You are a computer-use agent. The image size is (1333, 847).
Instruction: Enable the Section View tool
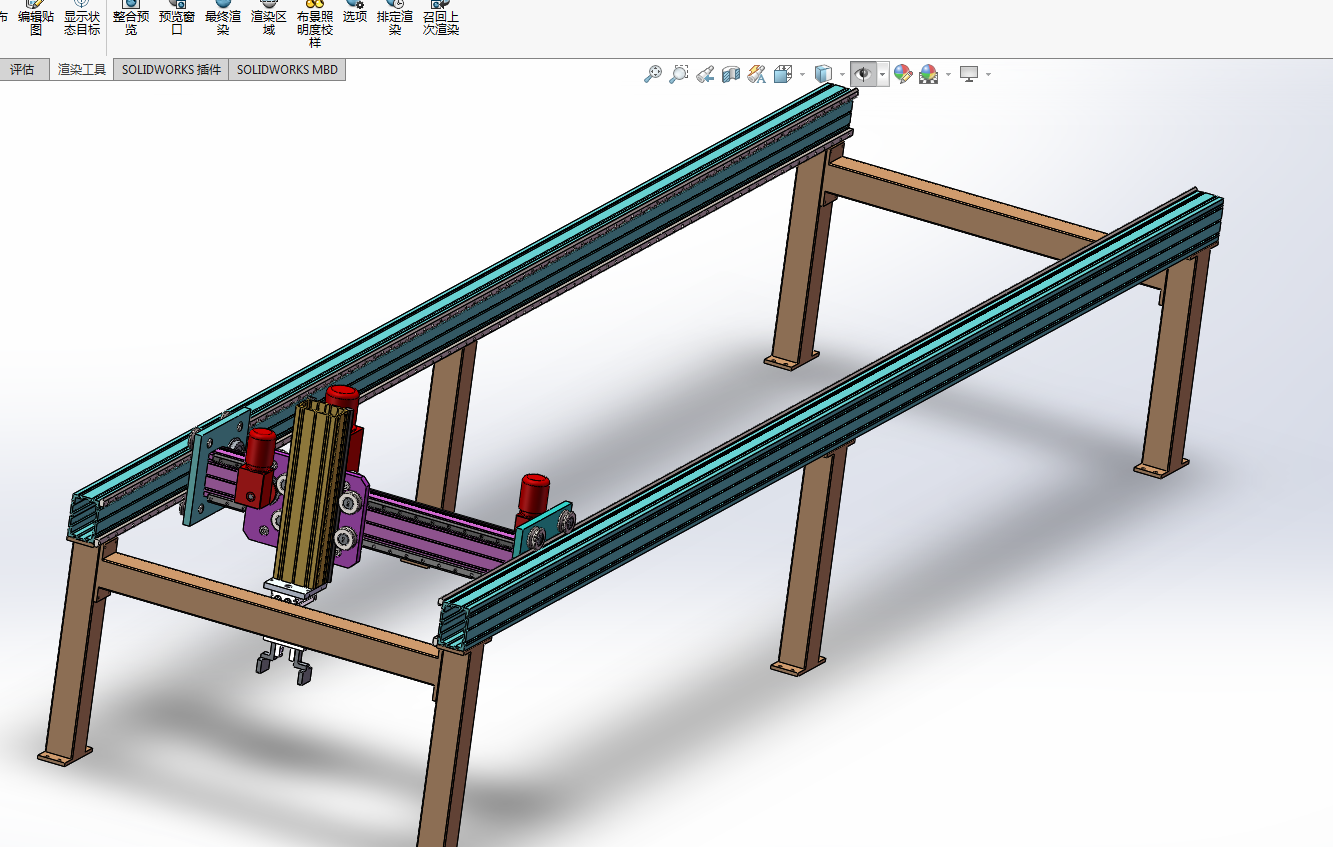coord(731,74)
